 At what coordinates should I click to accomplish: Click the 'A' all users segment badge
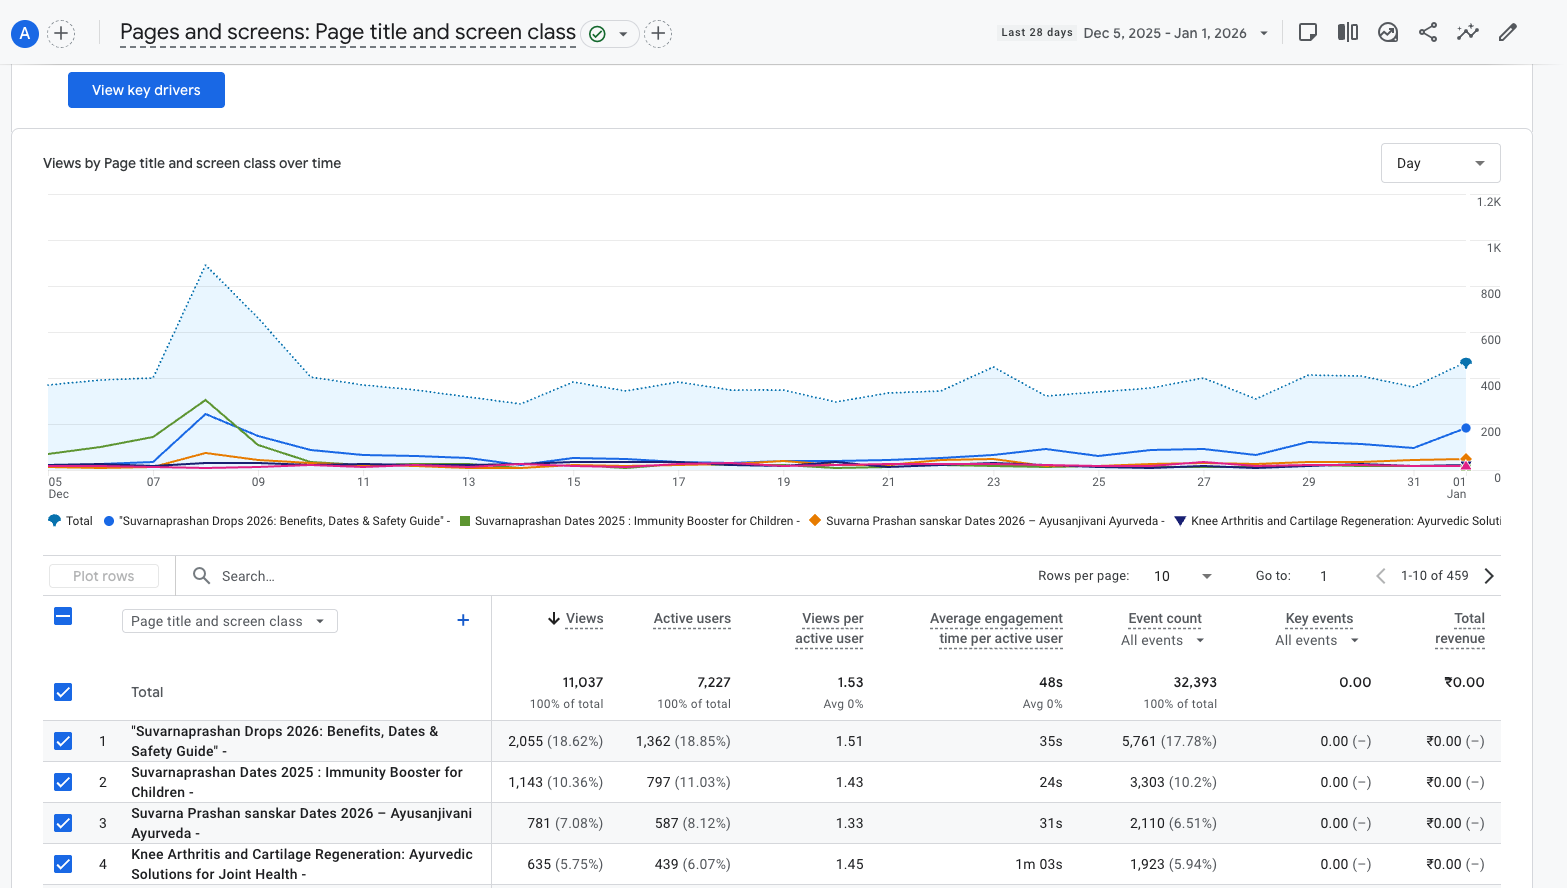25,33
